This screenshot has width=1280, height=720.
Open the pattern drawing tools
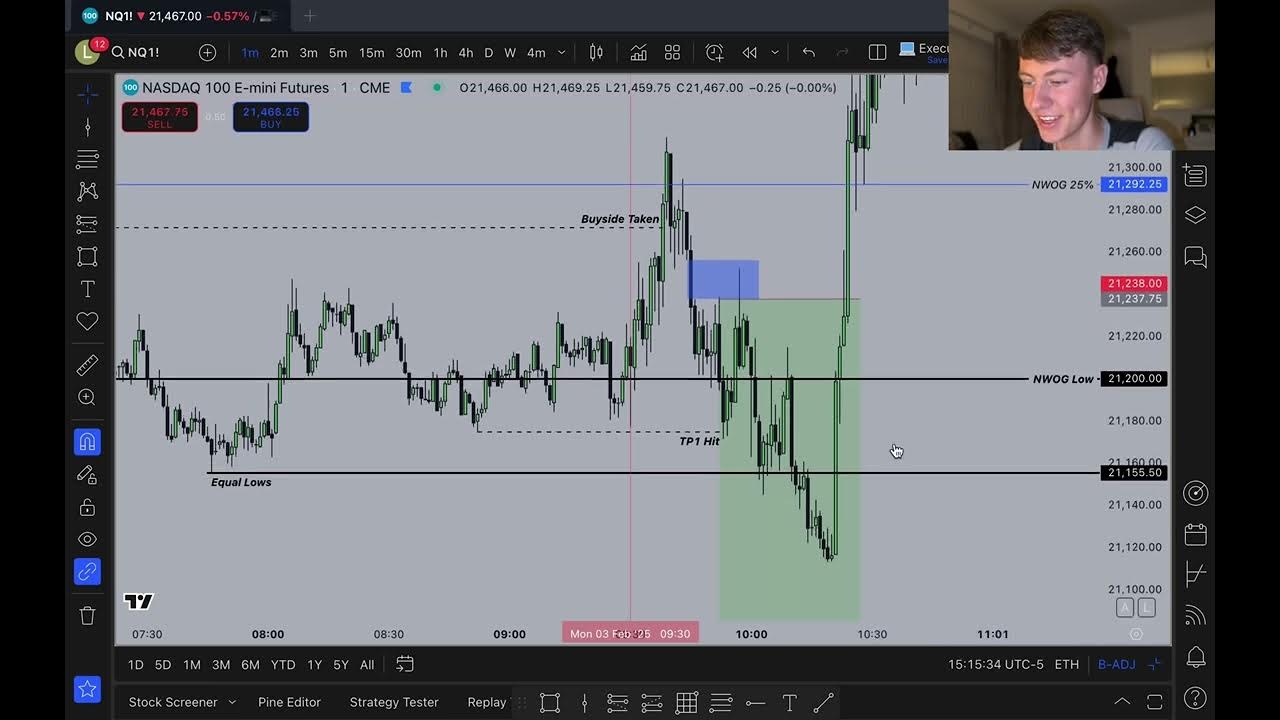tap(87, 191)
